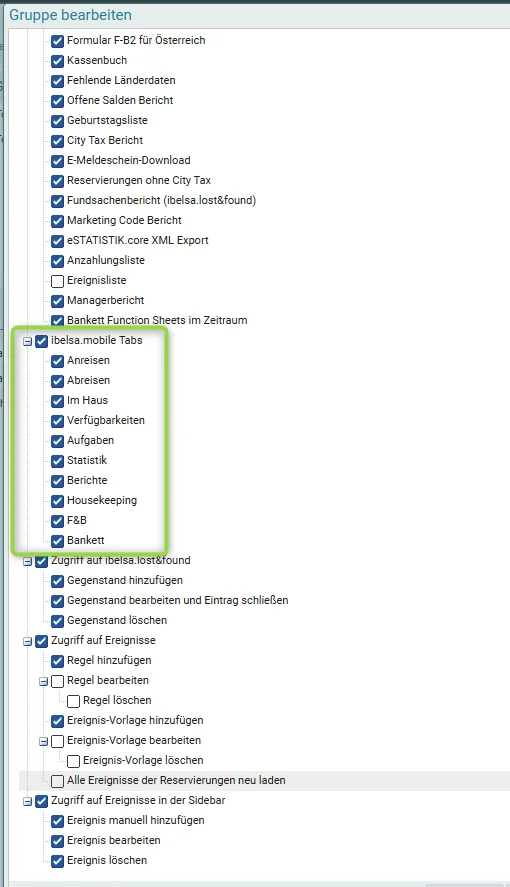The image size is (510, 887).
Task: Collapse the Ereignis-Vorlage bearbeiten subtree
Action: [x=43, y=742]
